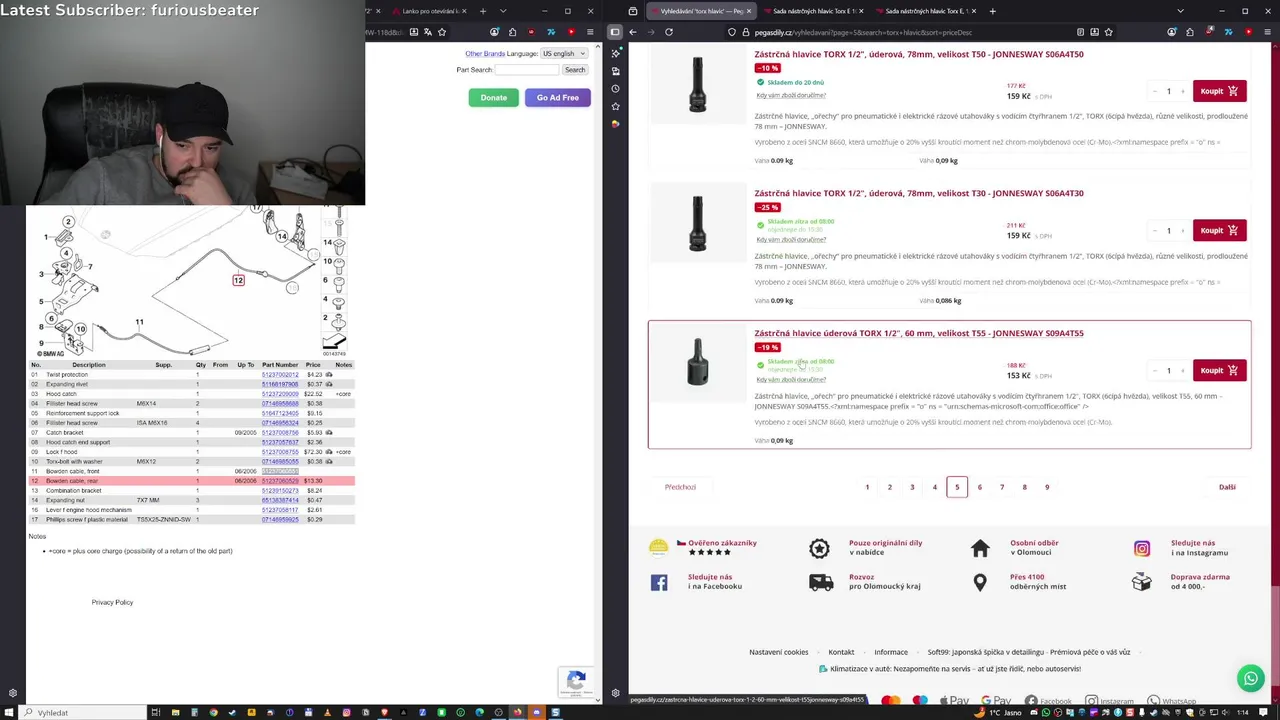
Task: Open the sidebar settings gear at the bottom
Action: click(615, 693)
